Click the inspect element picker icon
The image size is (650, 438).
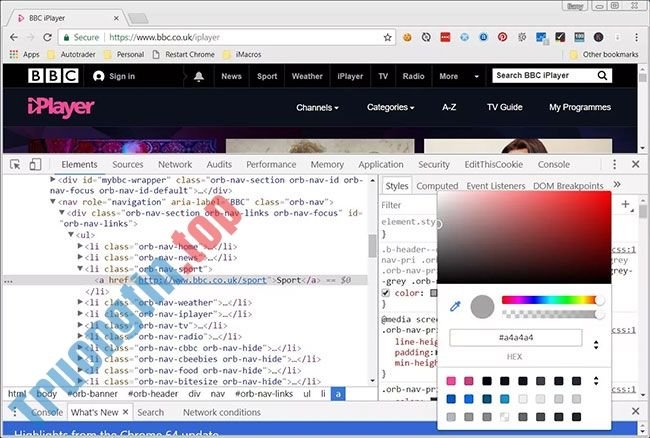(x=16, y=164)
